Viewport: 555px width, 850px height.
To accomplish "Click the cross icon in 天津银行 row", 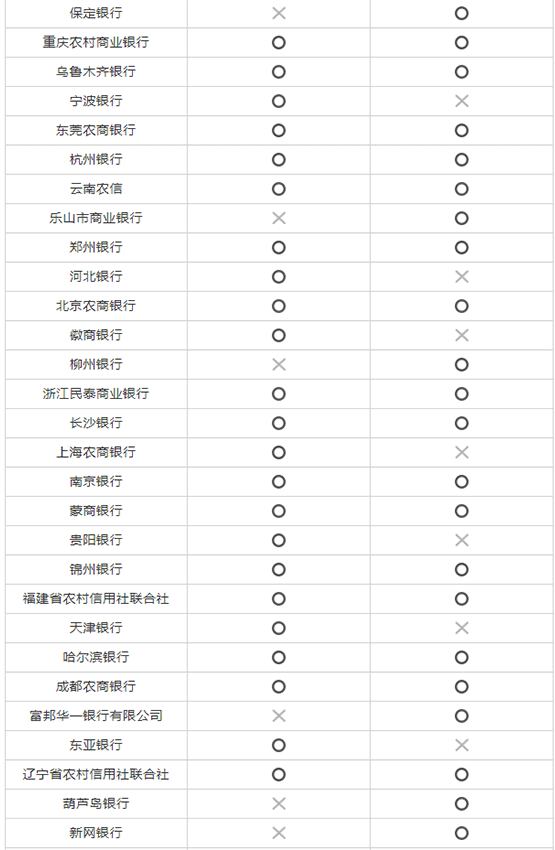I will (x=462, y=628).
